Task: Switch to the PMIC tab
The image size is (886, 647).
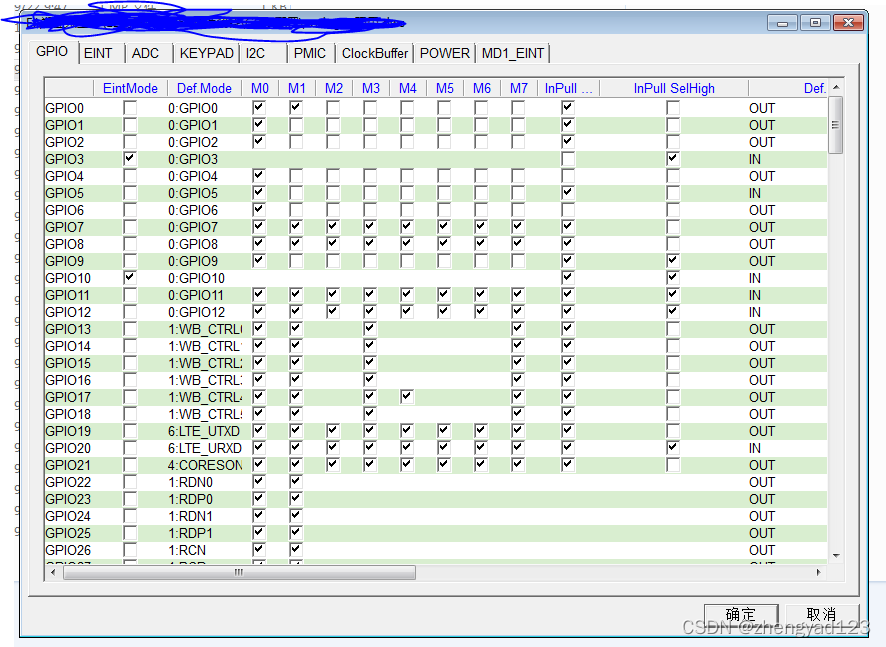Action: [x=309, y=53]
